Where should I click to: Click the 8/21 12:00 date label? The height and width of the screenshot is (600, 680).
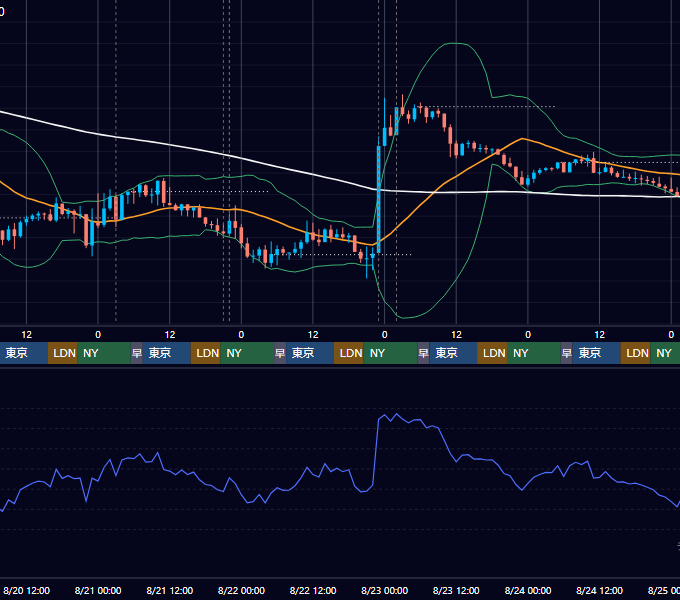170,590
